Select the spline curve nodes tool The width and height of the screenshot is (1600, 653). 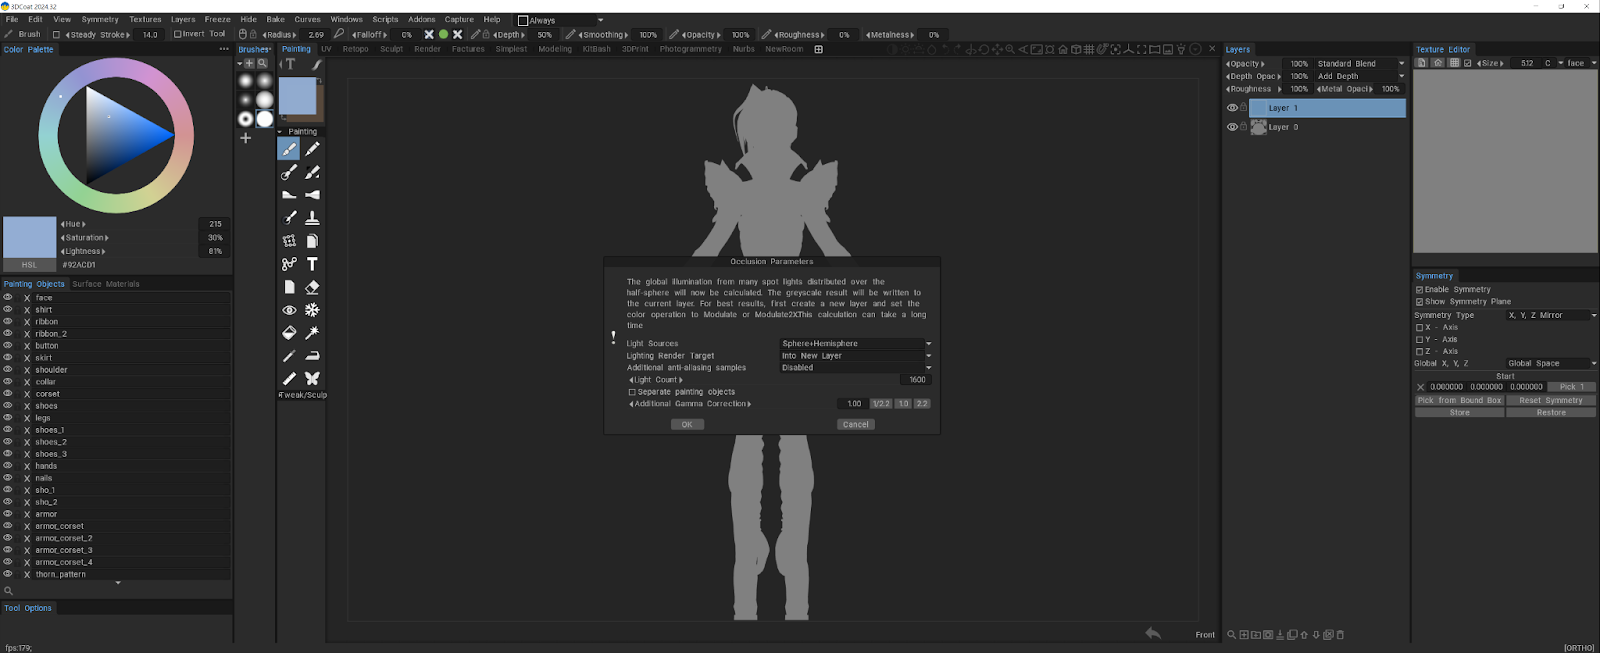click(289, 264)
